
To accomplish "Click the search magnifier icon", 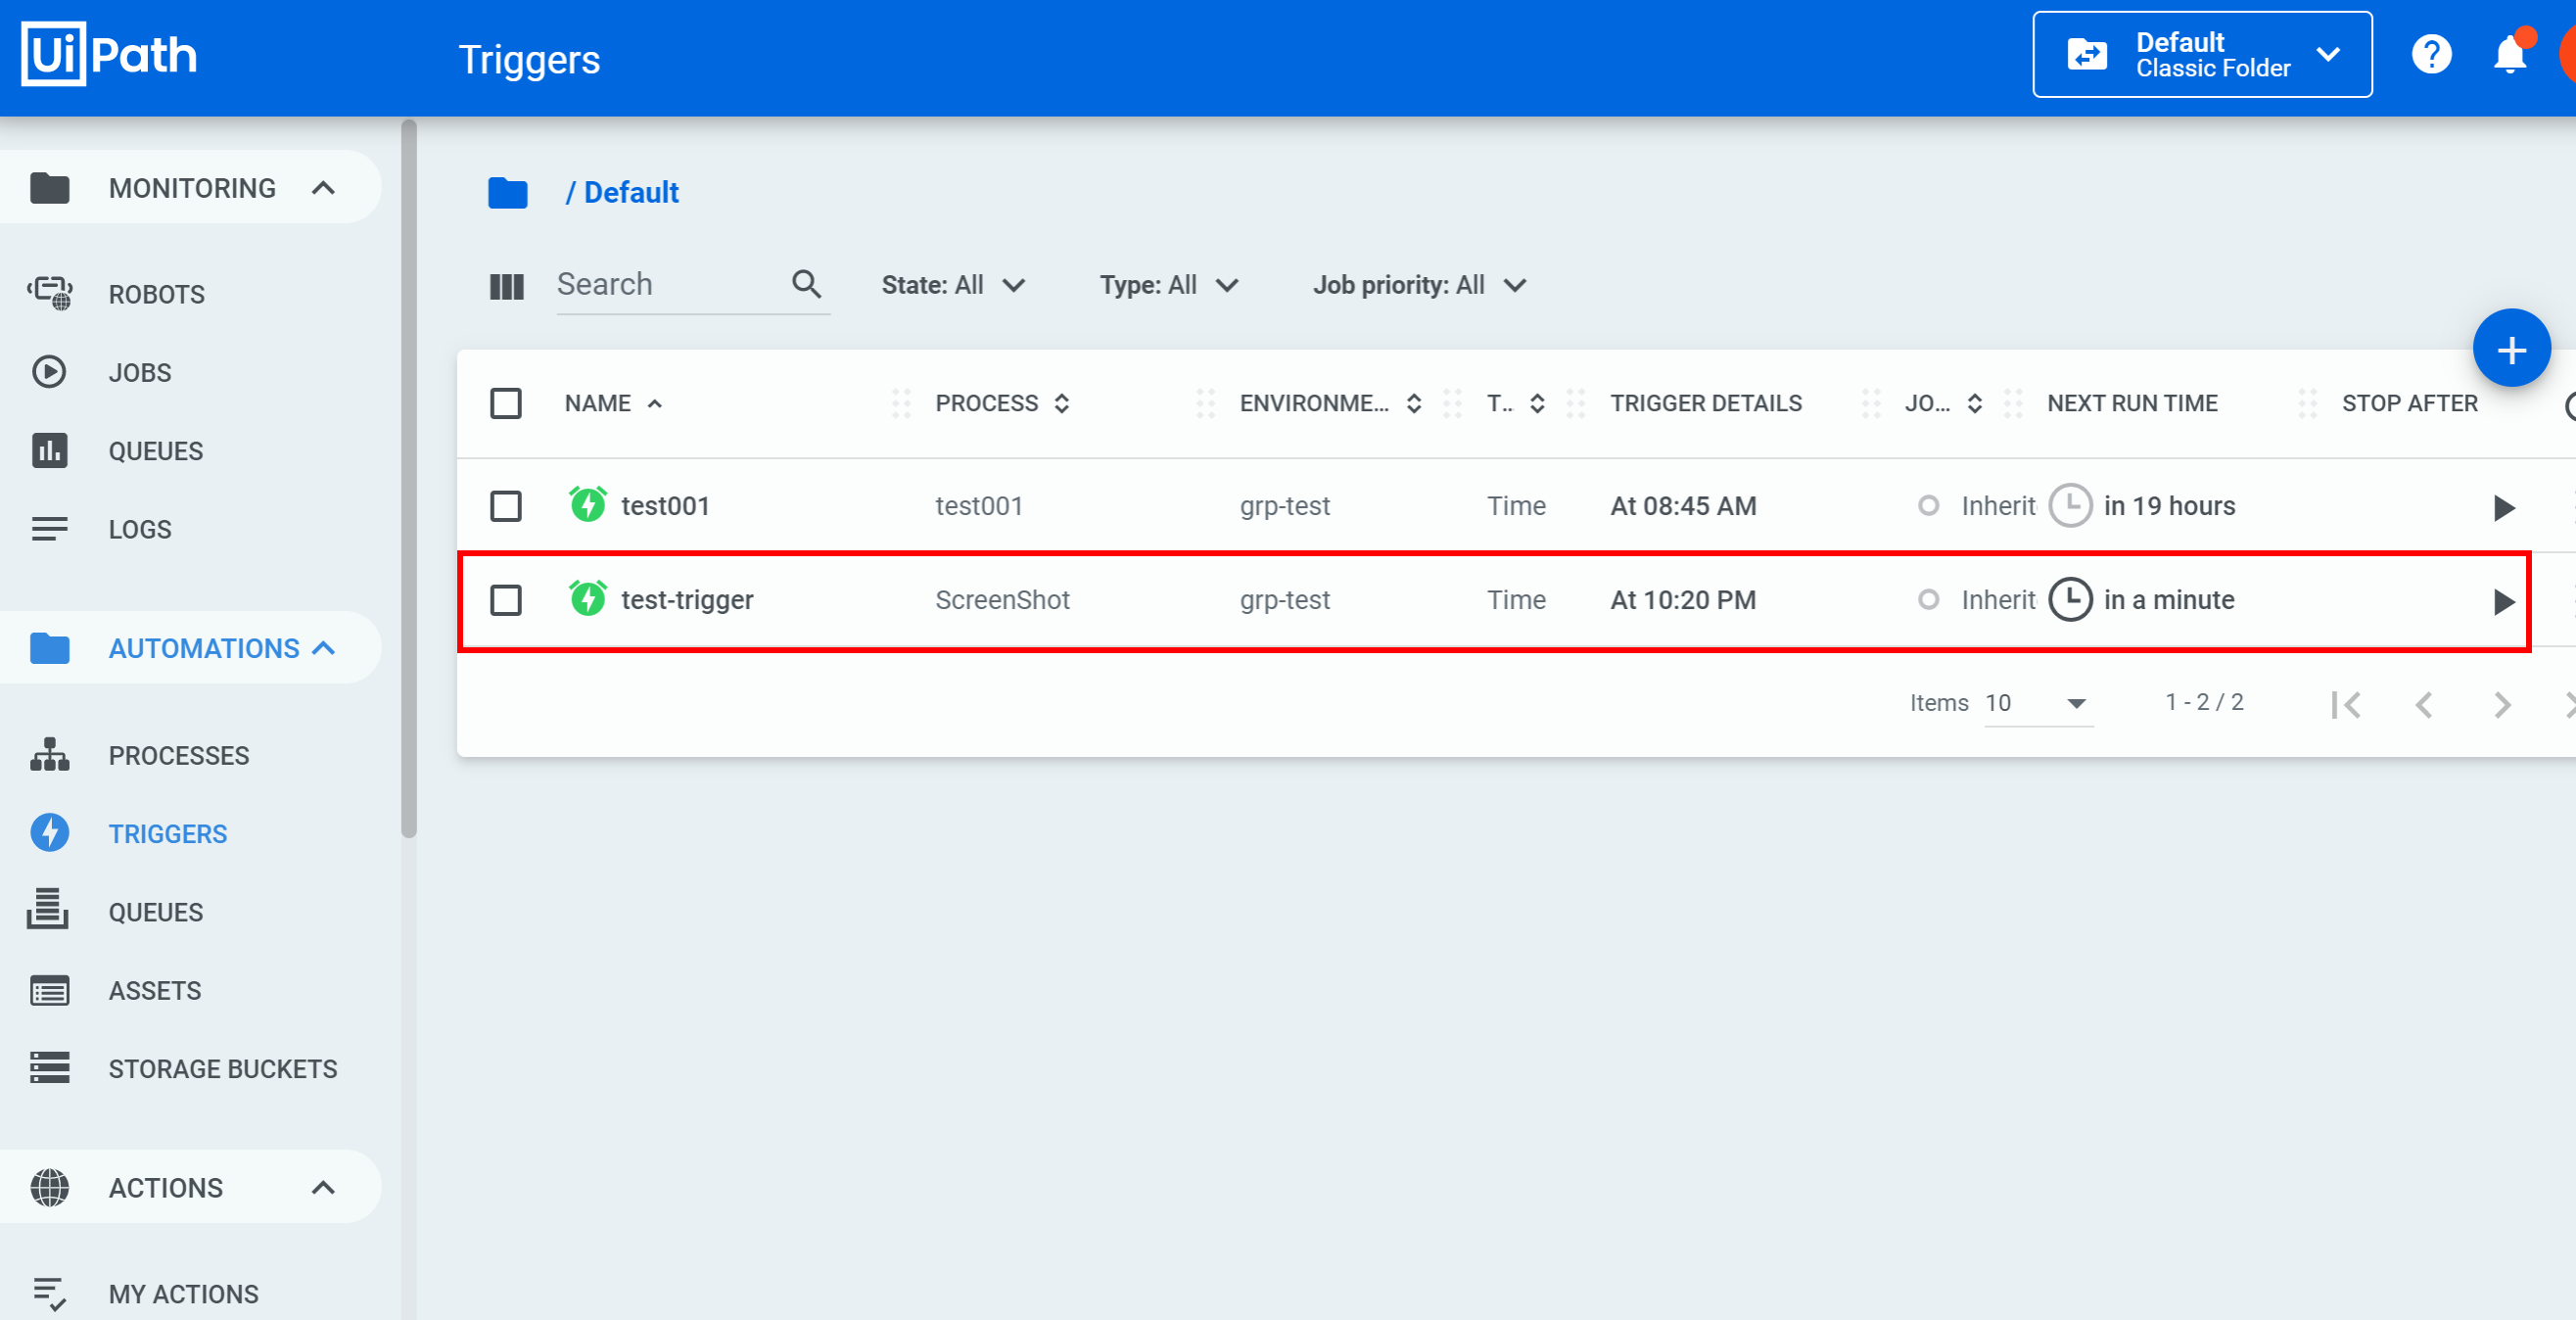I will point(806,285).
